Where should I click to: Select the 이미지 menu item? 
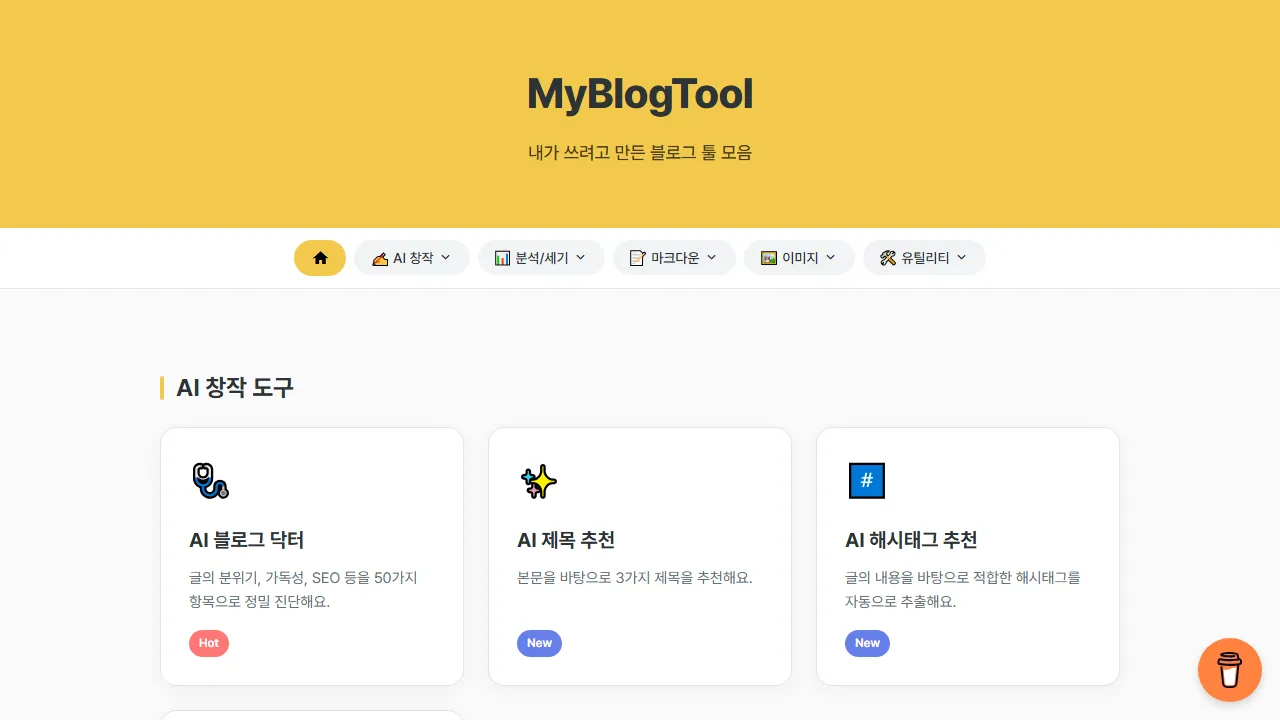(x=799, y=257)
